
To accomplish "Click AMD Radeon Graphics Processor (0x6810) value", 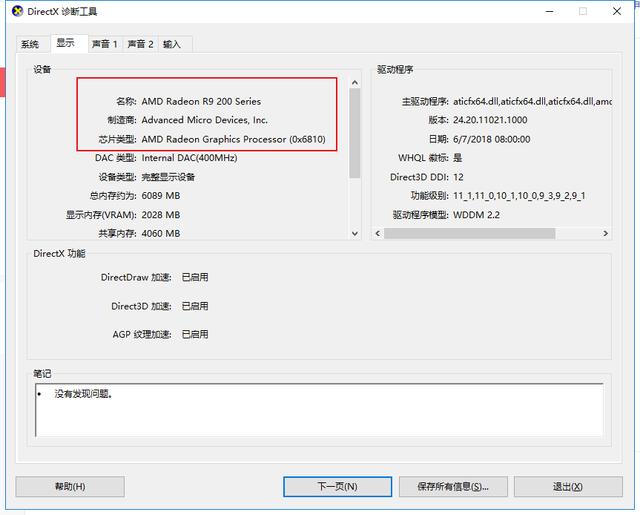I will (x=233, y=139).
